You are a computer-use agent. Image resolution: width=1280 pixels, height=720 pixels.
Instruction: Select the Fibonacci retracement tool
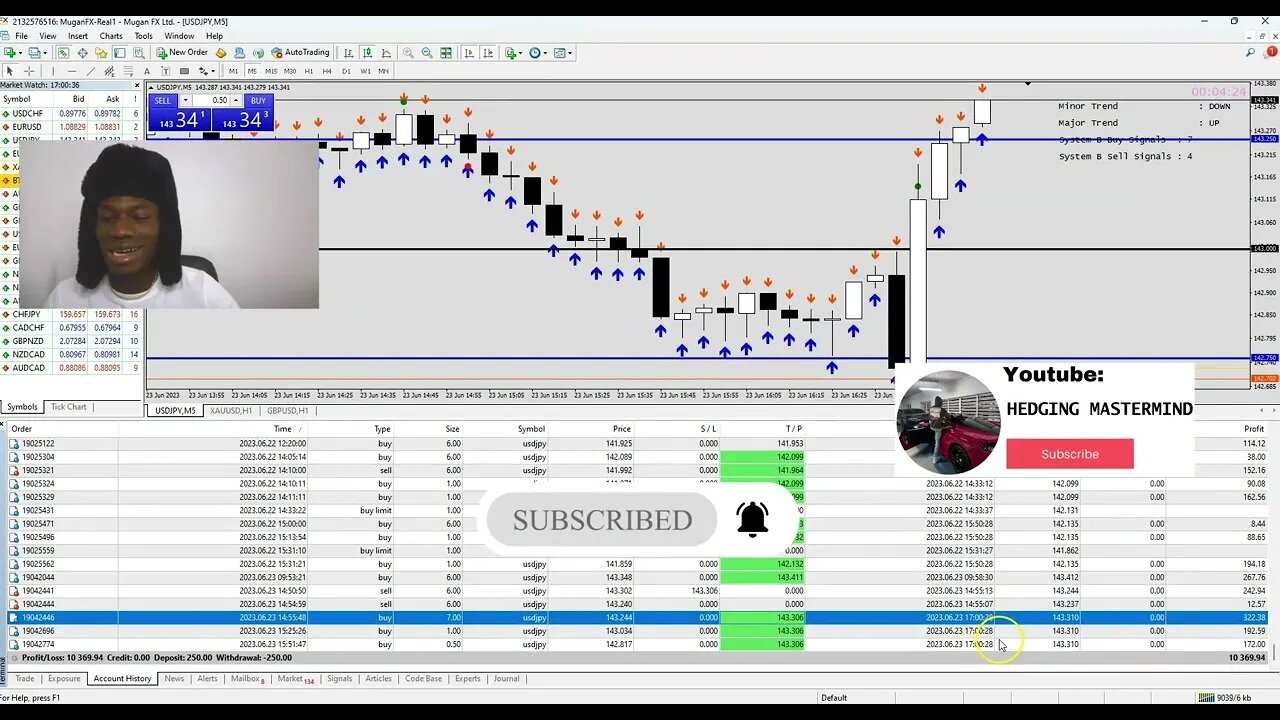128,71
